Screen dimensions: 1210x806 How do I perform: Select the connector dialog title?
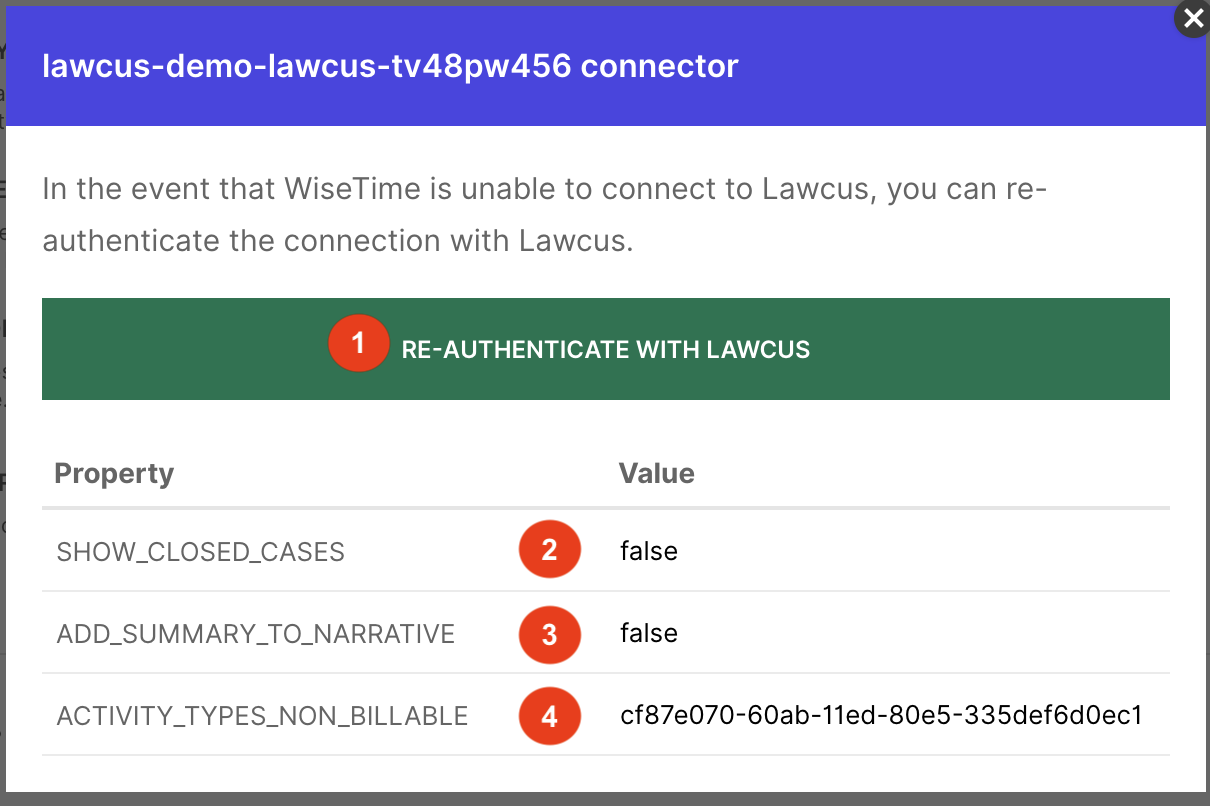point(389,65)
